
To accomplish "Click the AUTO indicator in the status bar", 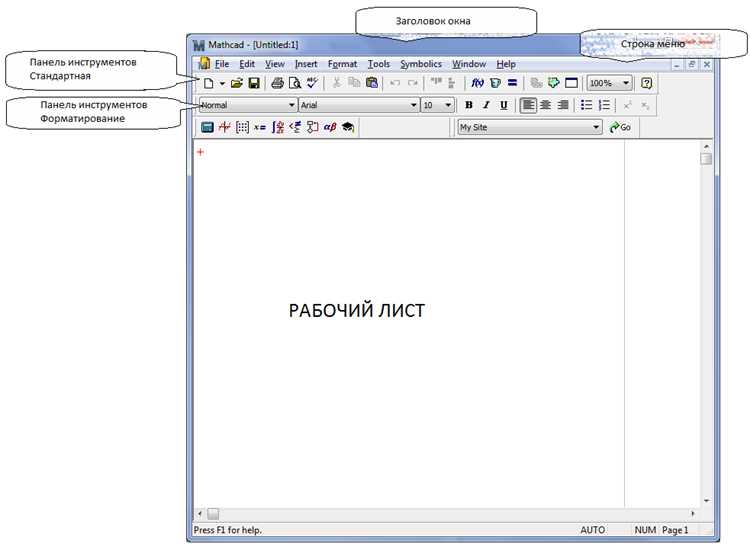I will pyautogui.click(x=593, y=530).
